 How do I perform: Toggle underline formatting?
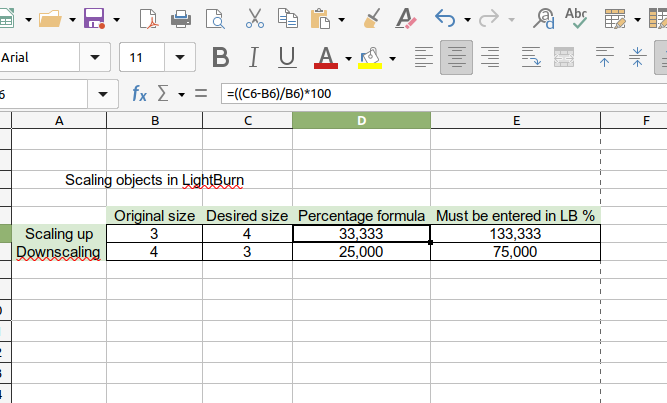tap(286, 57)
